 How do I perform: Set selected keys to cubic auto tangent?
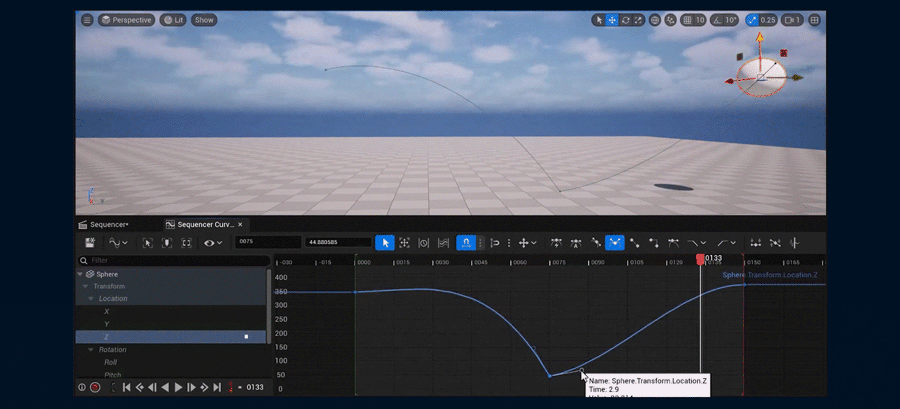pyautogui.click(x=576, y=243)
